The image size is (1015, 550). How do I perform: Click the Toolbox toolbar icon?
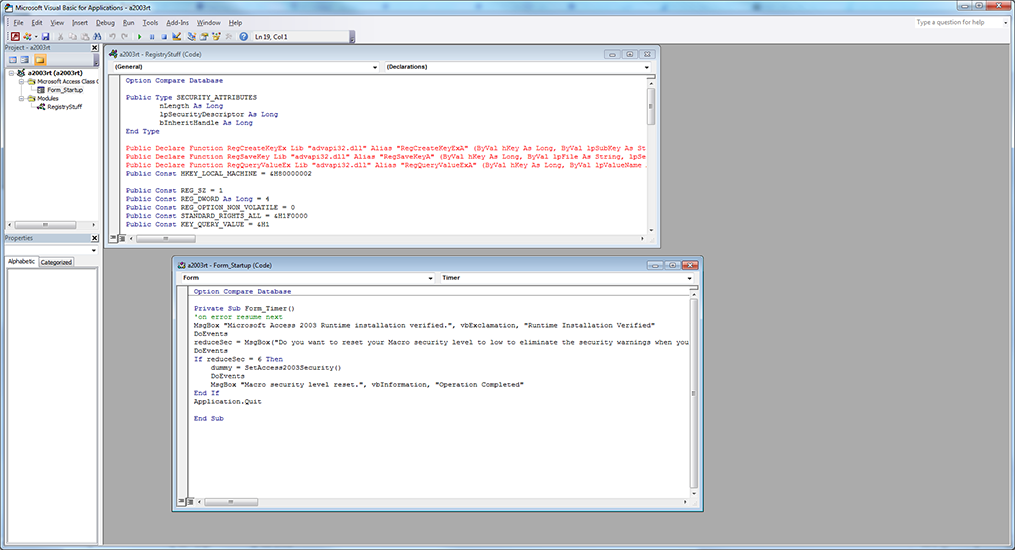coord(229,37)
